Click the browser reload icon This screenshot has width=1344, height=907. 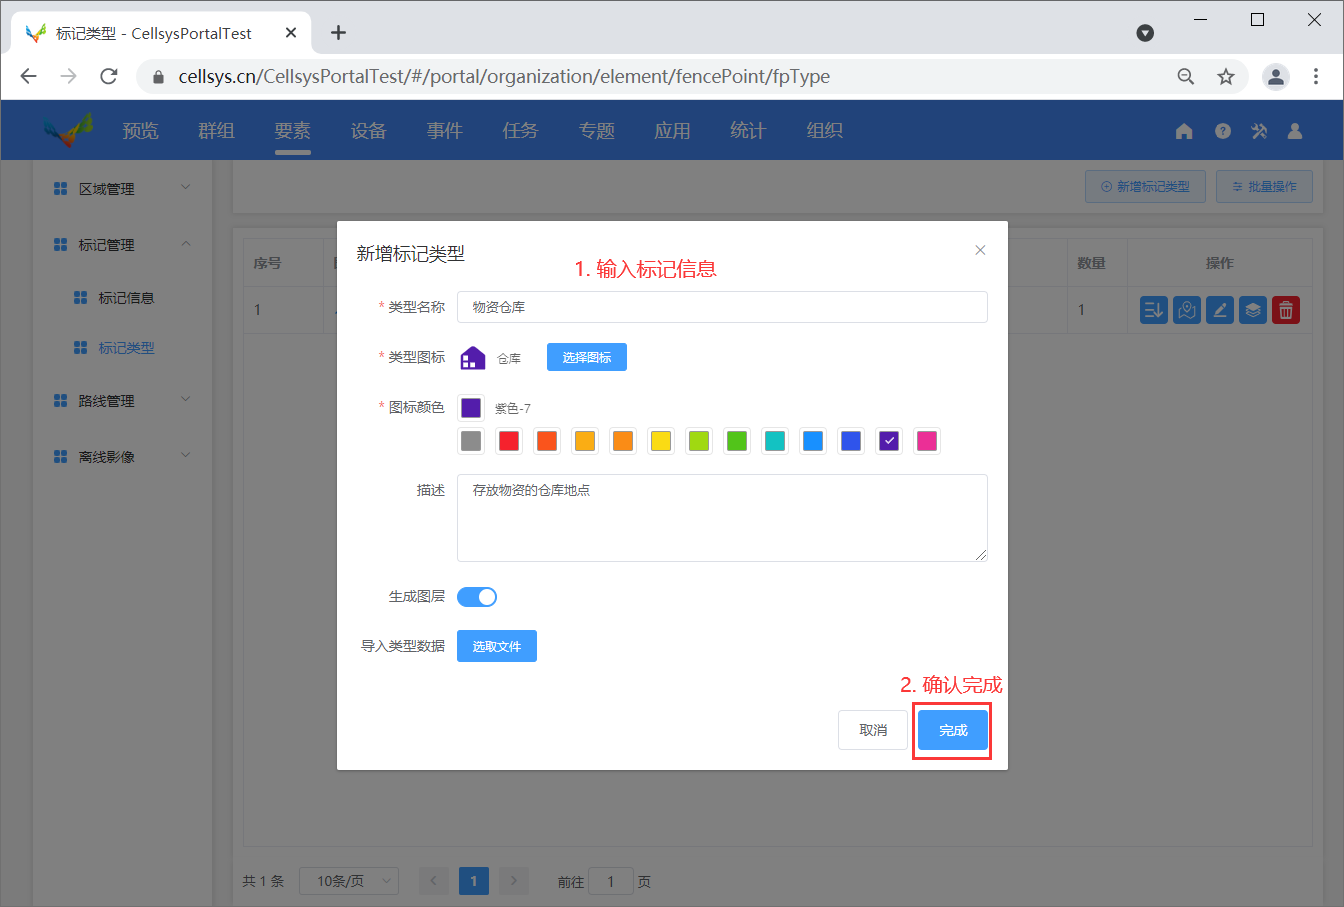(x=109, y=76)
